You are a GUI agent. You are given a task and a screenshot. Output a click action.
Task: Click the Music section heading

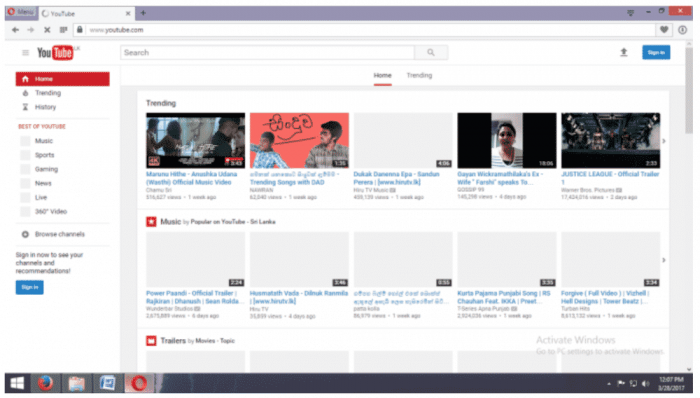click(171, 222)
